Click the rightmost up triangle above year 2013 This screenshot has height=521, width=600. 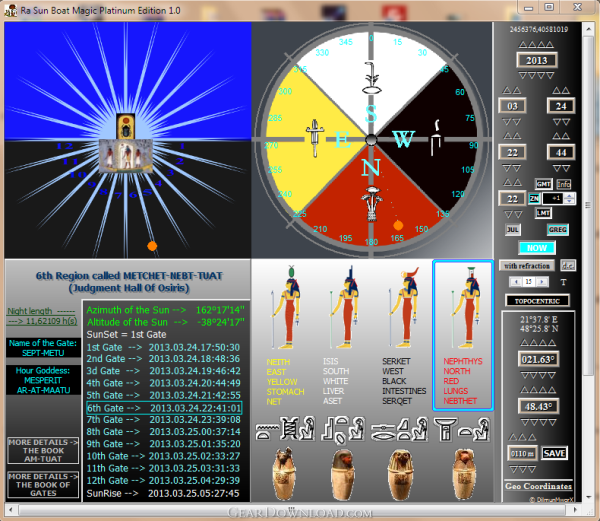(x=550, y=45)
